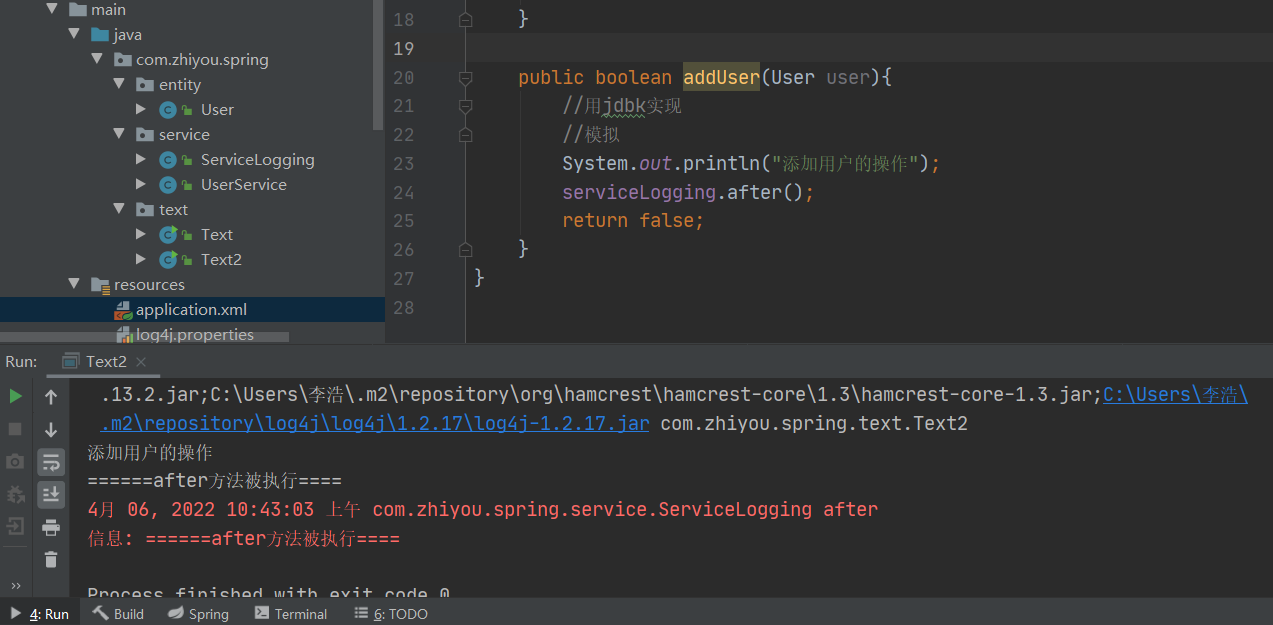The height and width of the screenshot is (625, 1273).
Task: Click 'return false;' on line 25
Action: click(633, 220)
